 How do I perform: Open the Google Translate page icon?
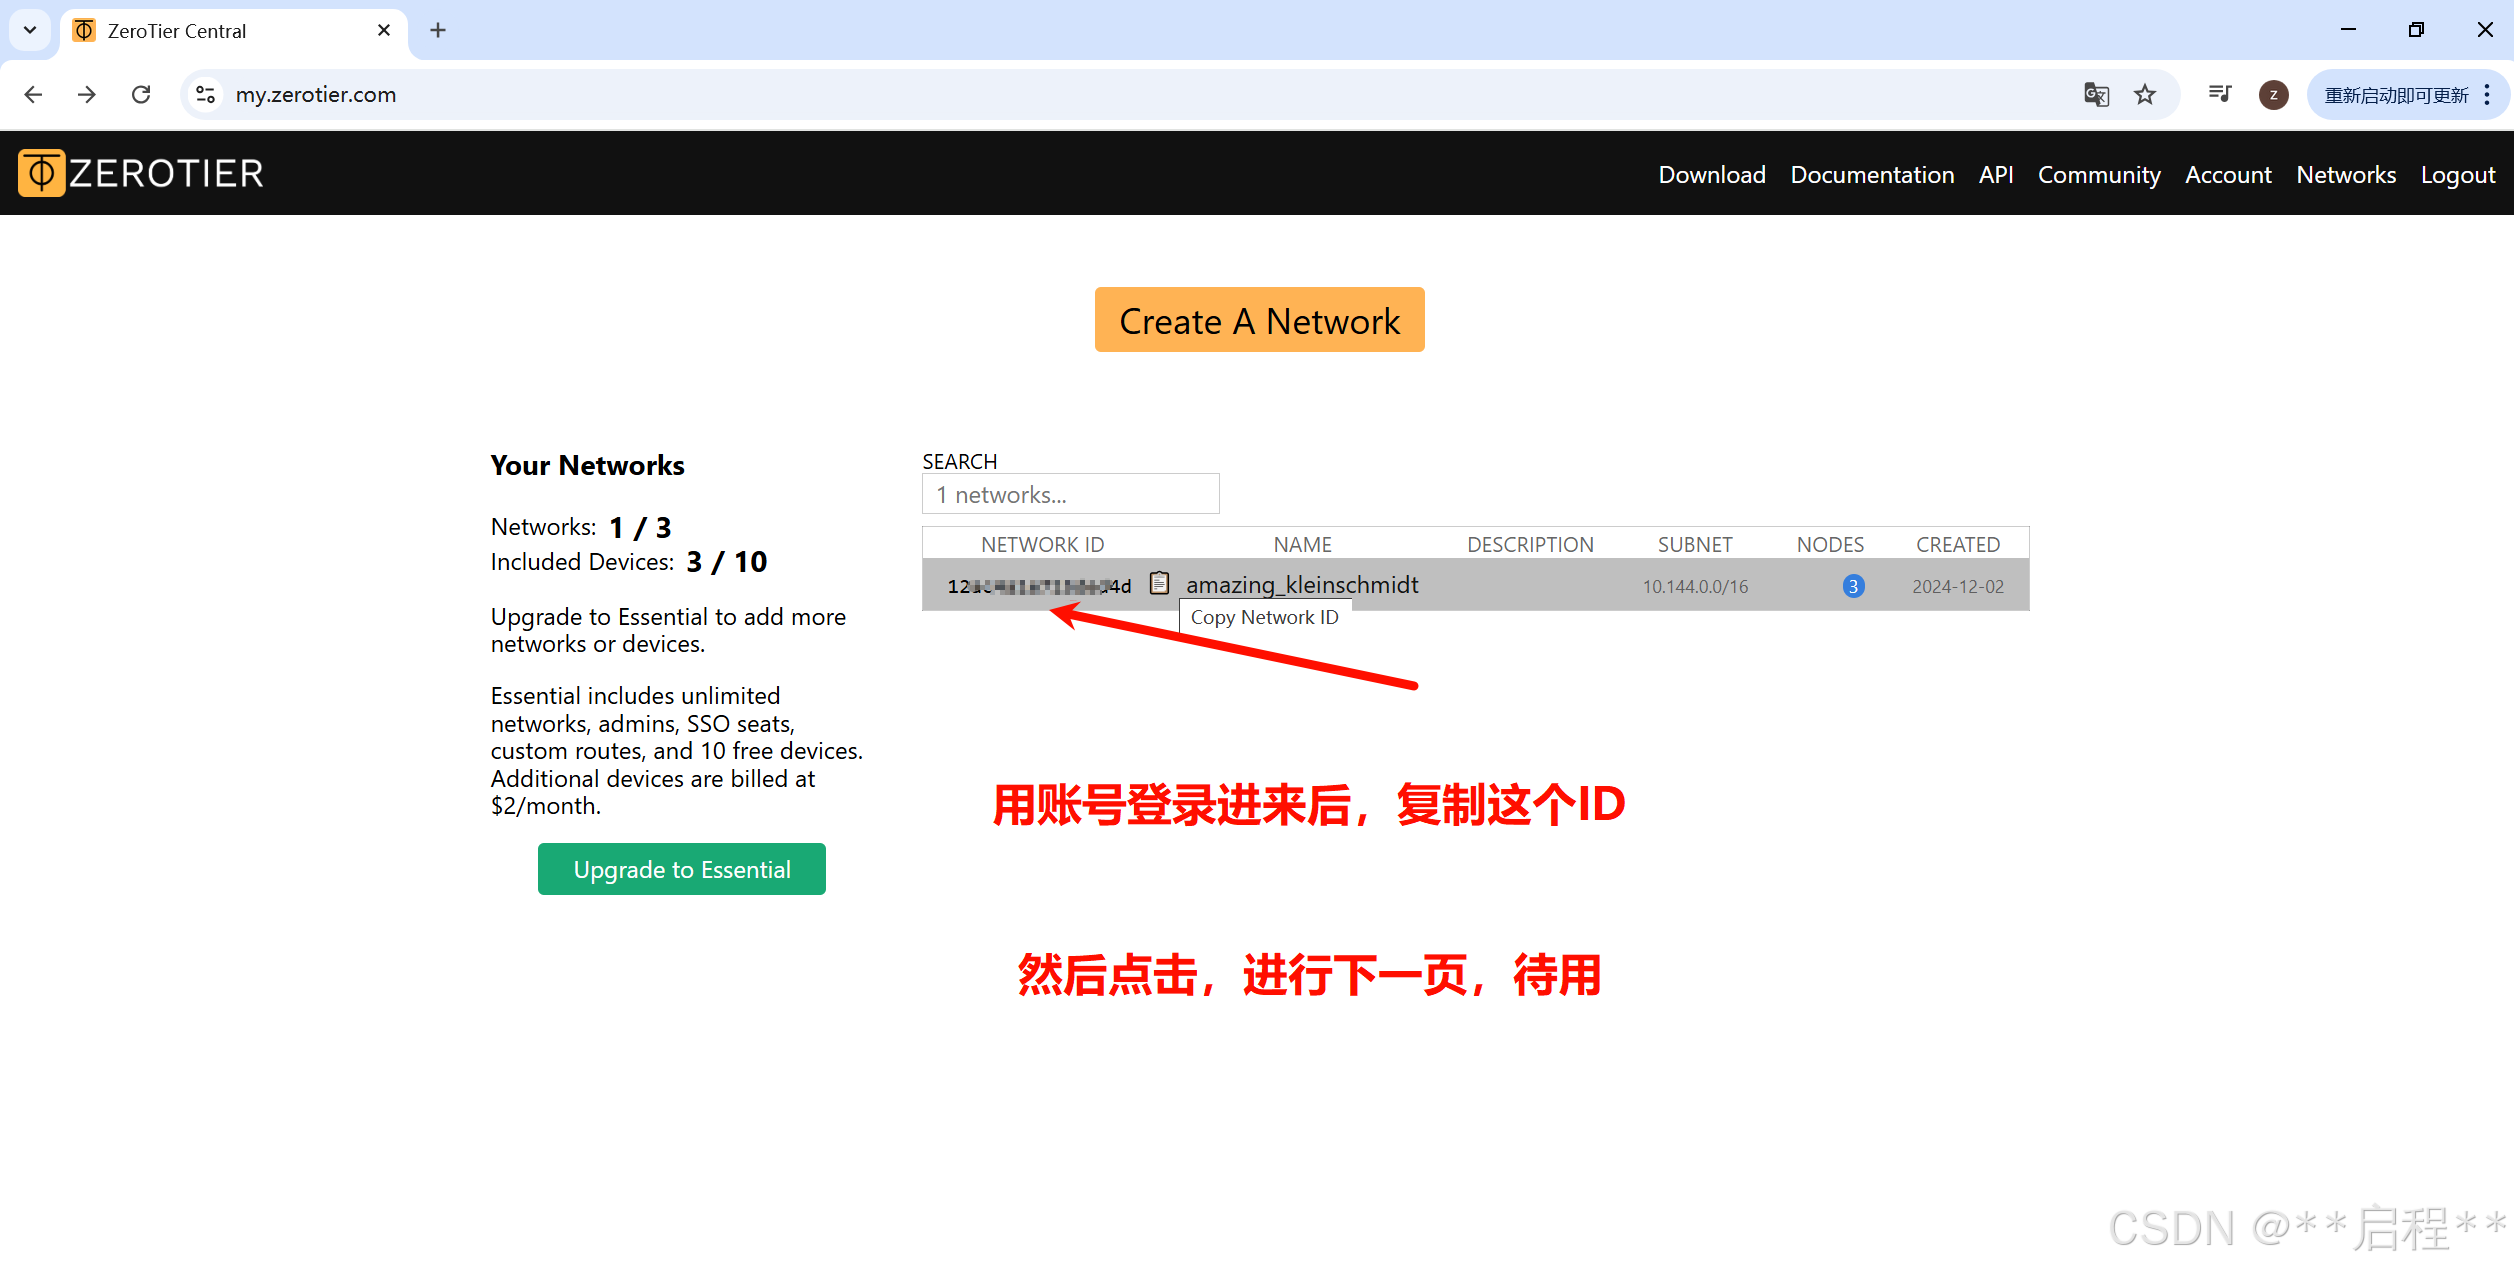coord(2096,95)
